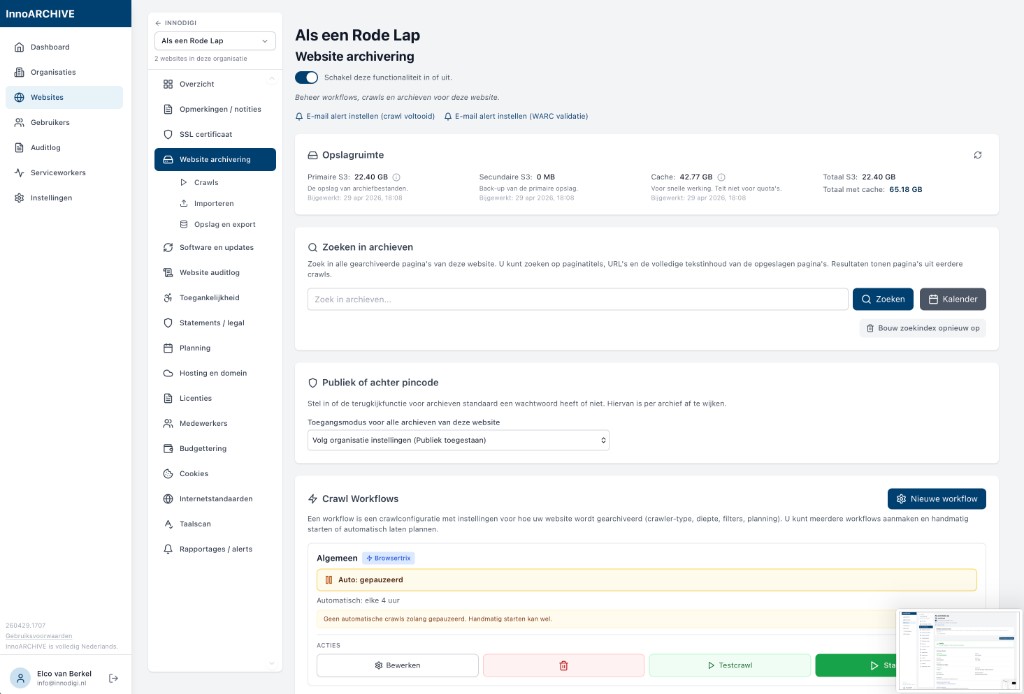Screen dimensions: 1024x694
Task: Click the user avatar icon at bottom left
Action: [19, 678]
